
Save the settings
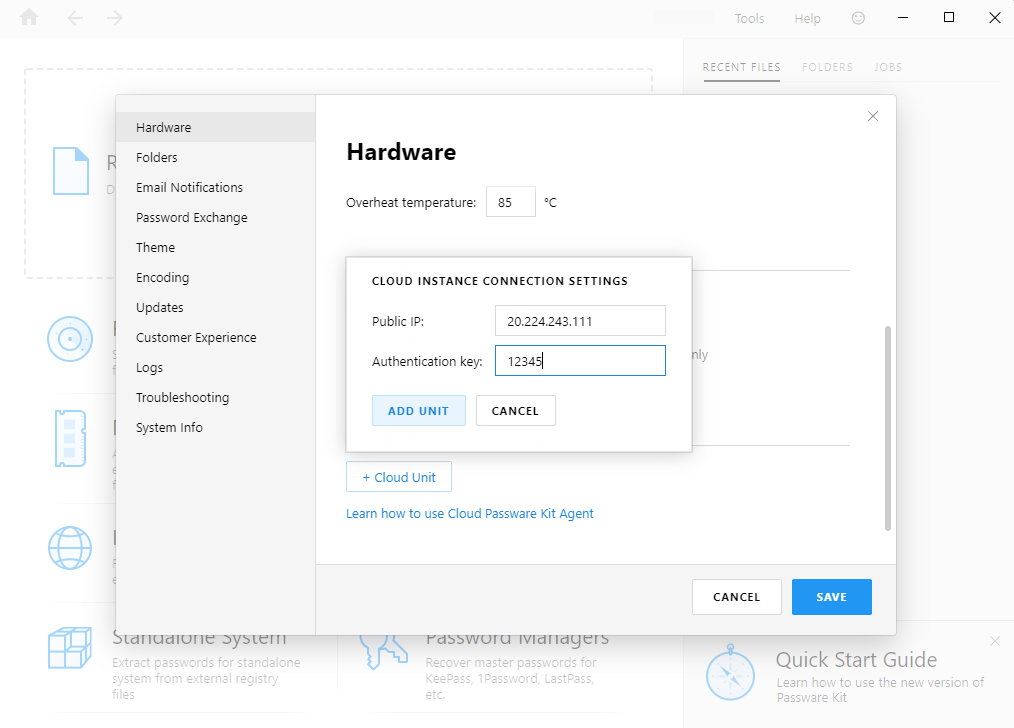pos(832,597)
